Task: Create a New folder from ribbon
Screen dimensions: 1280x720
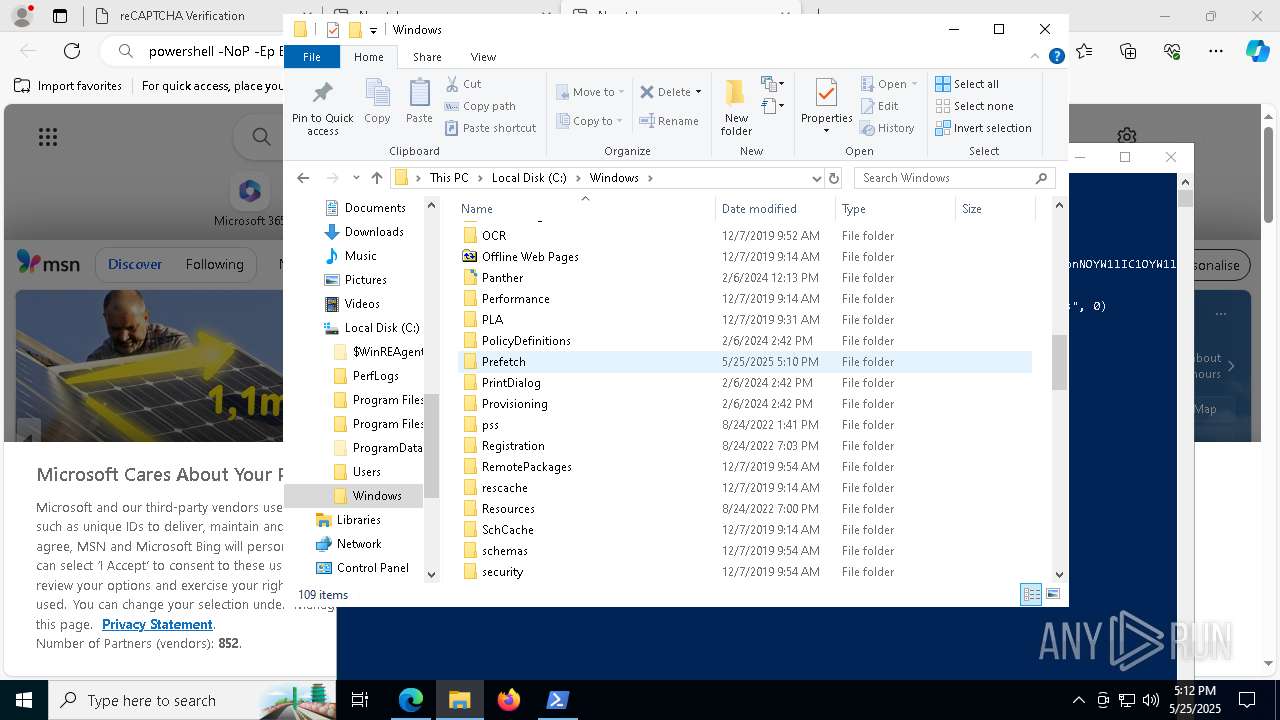Action: click(736, 108)
